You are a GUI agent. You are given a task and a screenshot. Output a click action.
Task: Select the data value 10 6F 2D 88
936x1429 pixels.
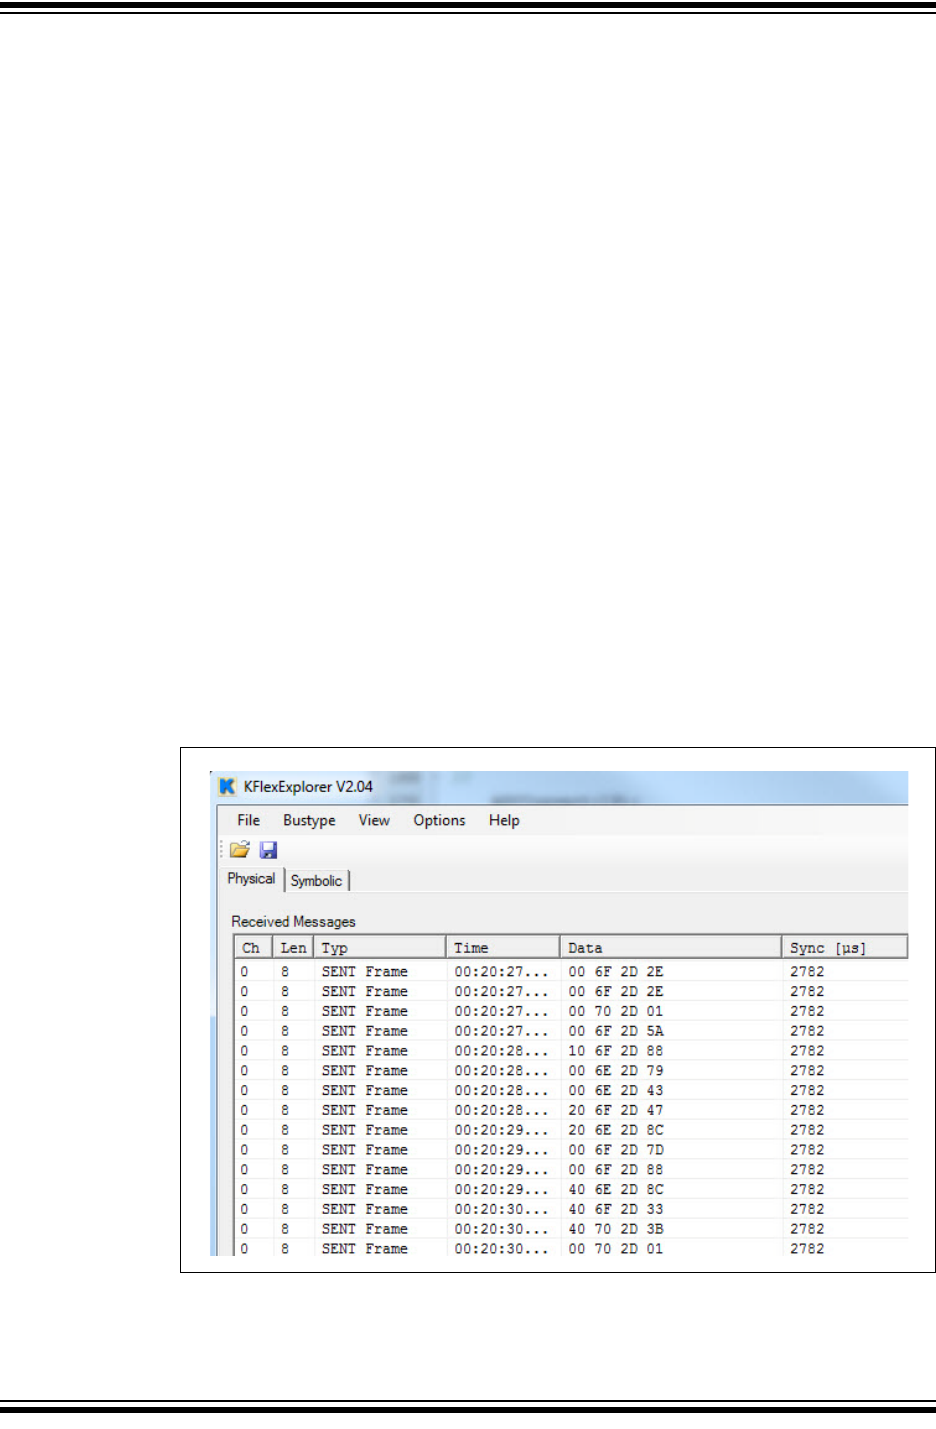click(616, 1051)
